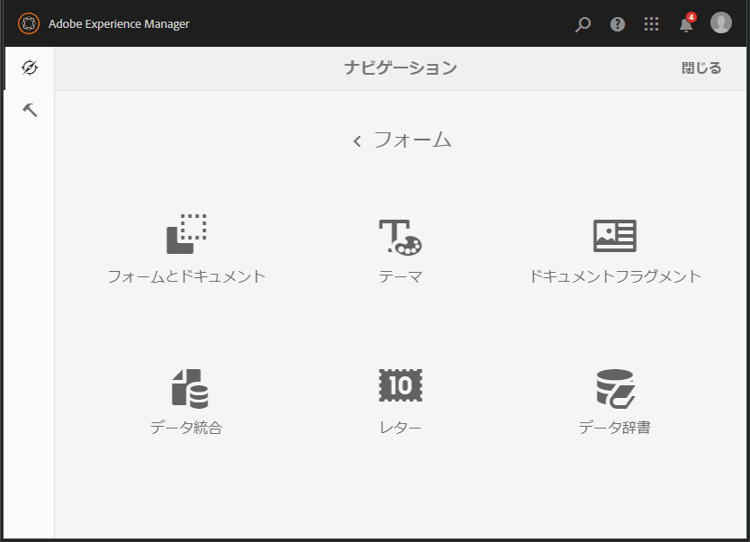This screenshot has width=750, height=542.
Task: Open notifications bell with 4 badge
Action: click(x=687, y=22)
